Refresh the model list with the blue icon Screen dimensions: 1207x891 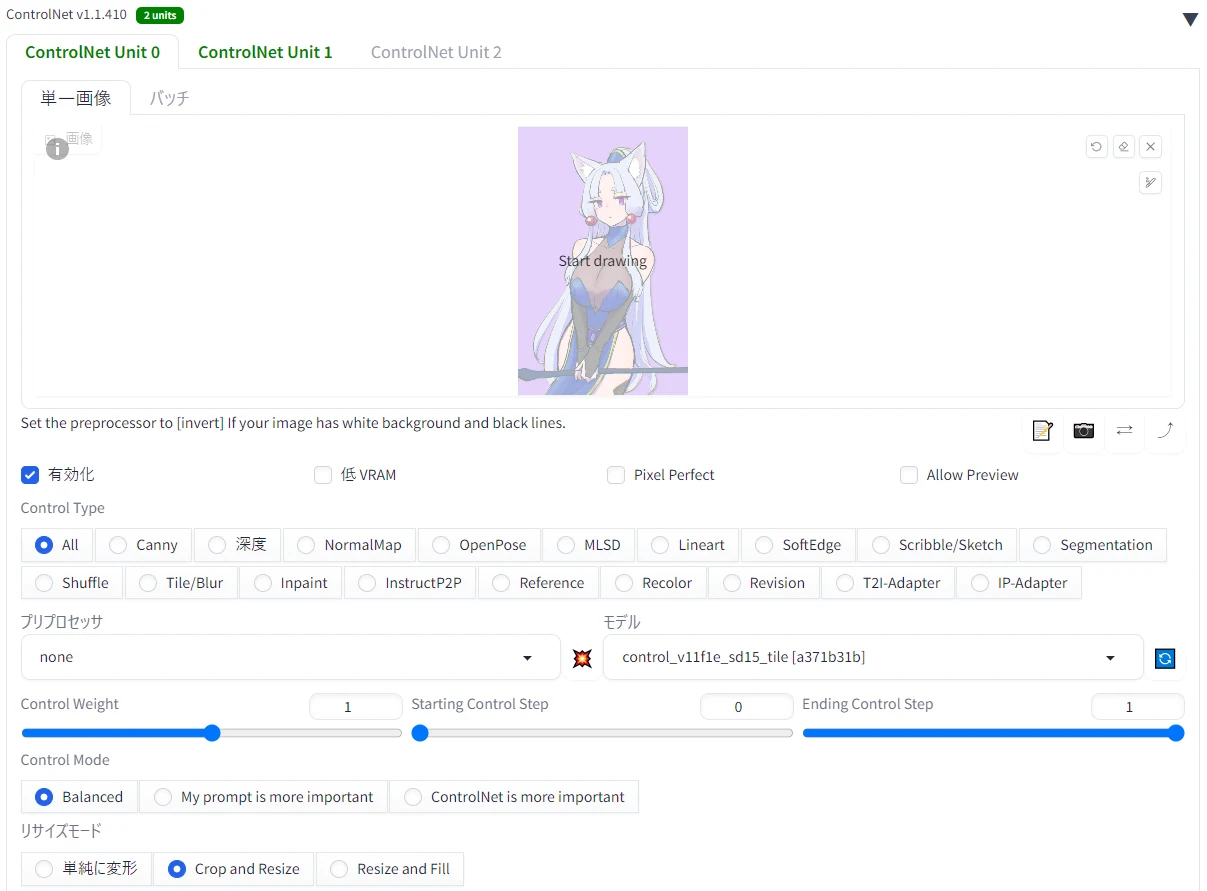pyautogui.click(x=1165, y=658)
